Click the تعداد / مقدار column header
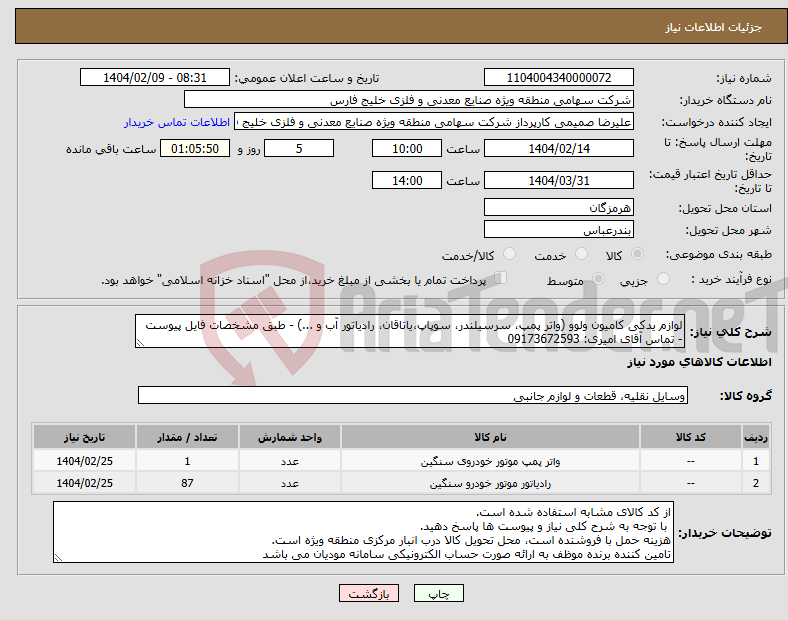 click(x=187, y=437)
